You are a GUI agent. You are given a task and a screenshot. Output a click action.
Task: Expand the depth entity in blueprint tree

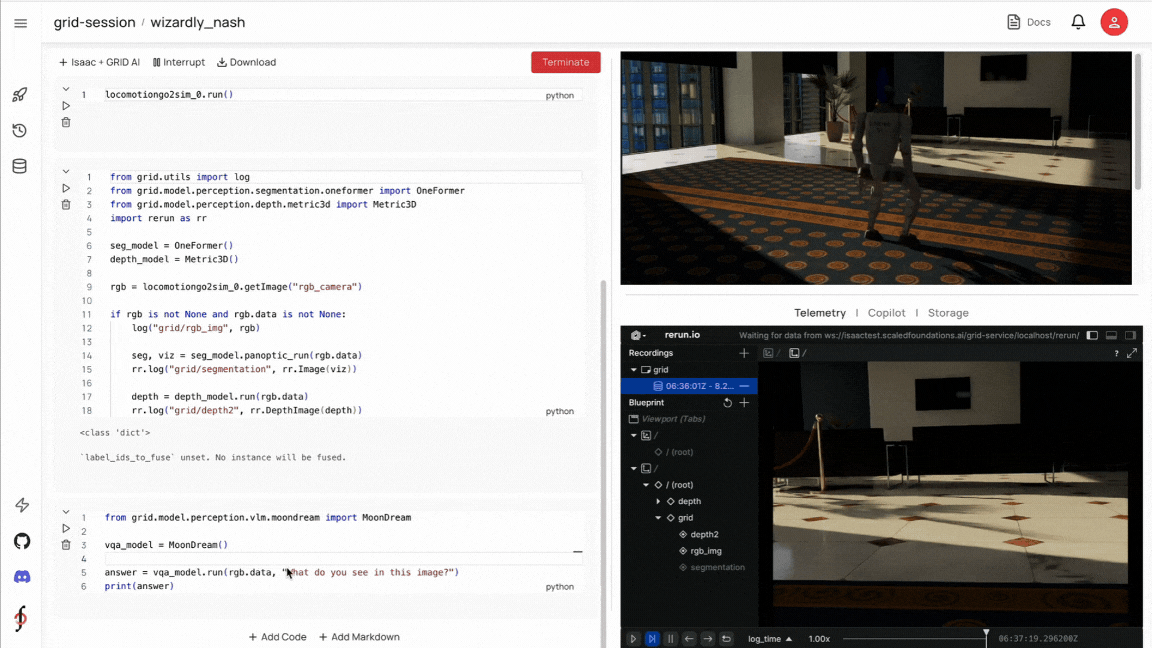(x=658, y=501)
